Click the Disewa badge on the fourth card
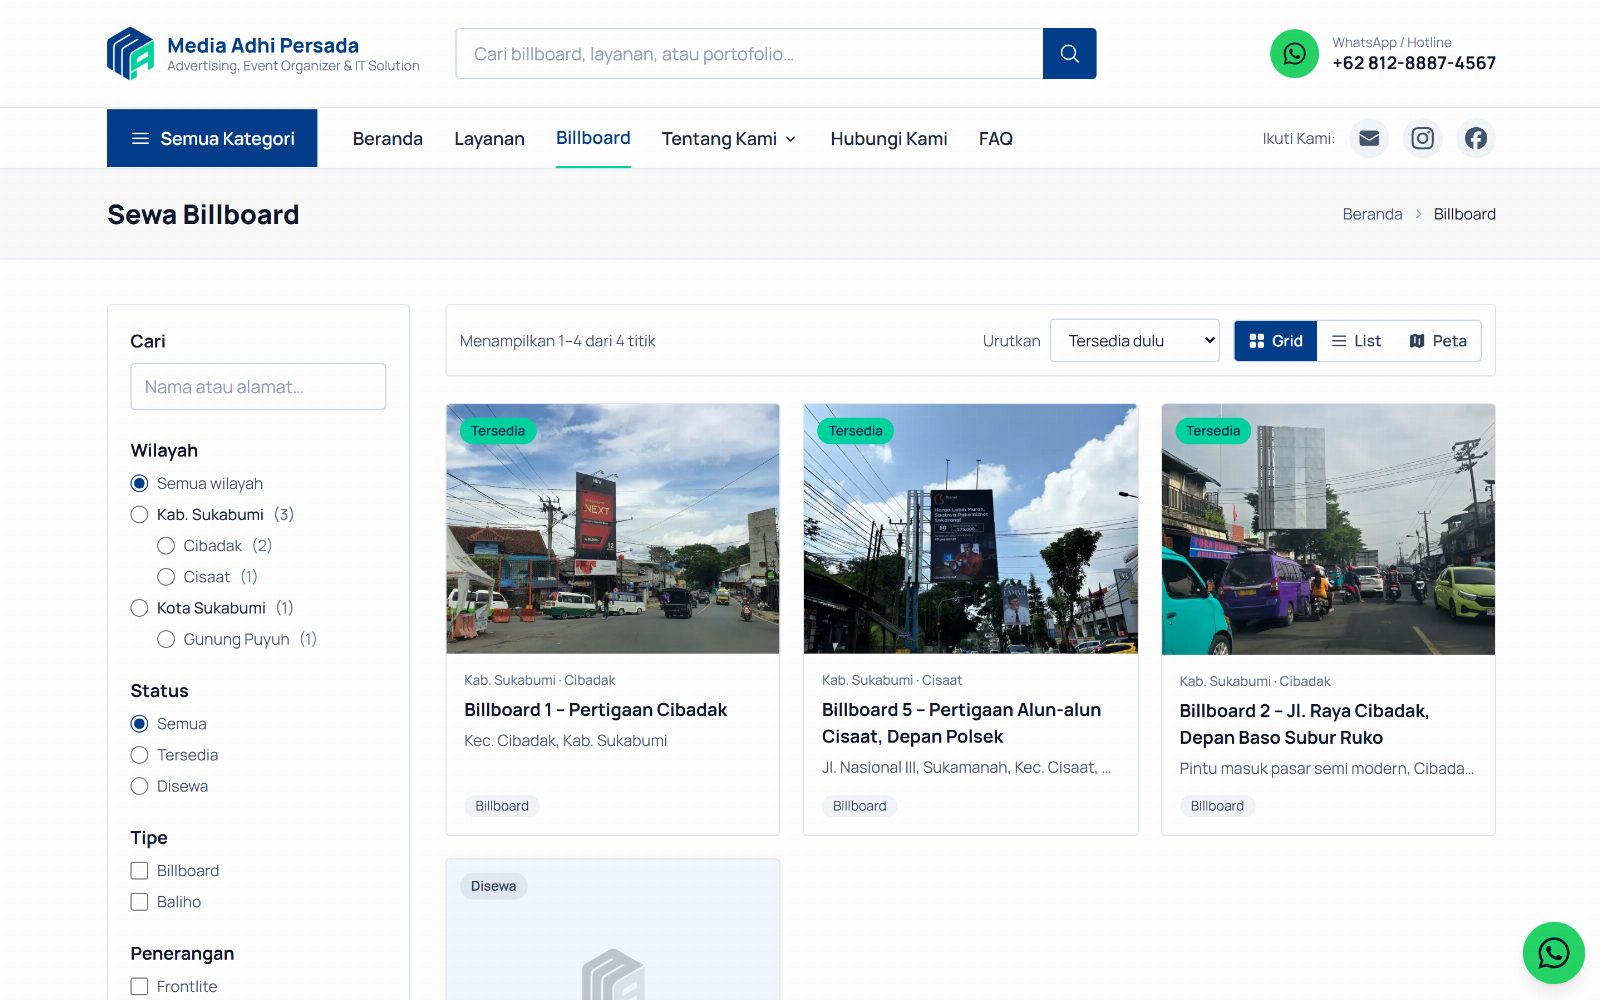1600x1000 pixels. (x=494, y=886)
